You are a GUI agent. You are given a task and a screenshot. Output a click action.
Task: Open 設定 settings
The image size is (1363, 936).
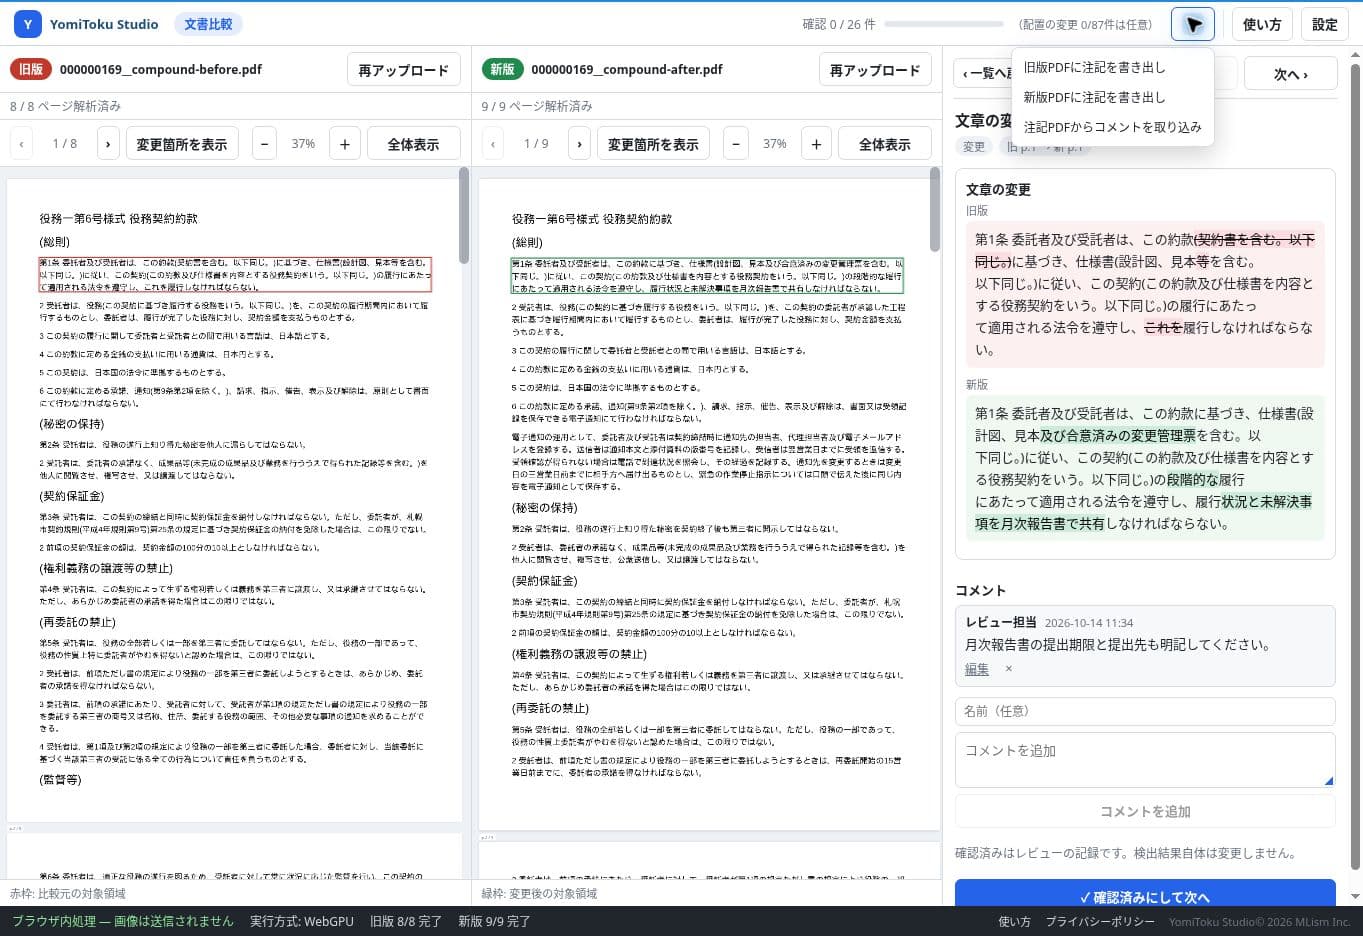(x=1325, y=24)
